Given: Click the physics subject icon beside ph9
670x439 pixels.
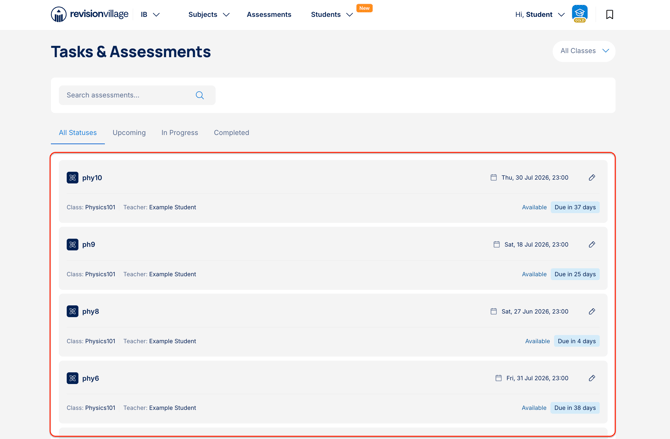Looking at the screenshot, I should point(72,245).
